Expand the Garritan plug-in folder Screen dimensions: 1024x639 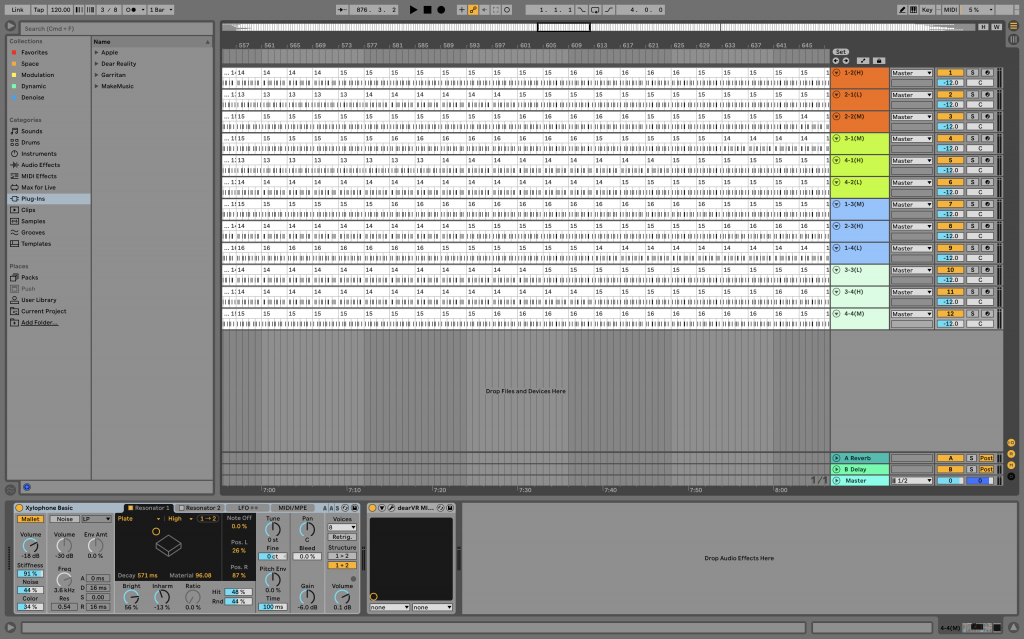tap(97, 74)
